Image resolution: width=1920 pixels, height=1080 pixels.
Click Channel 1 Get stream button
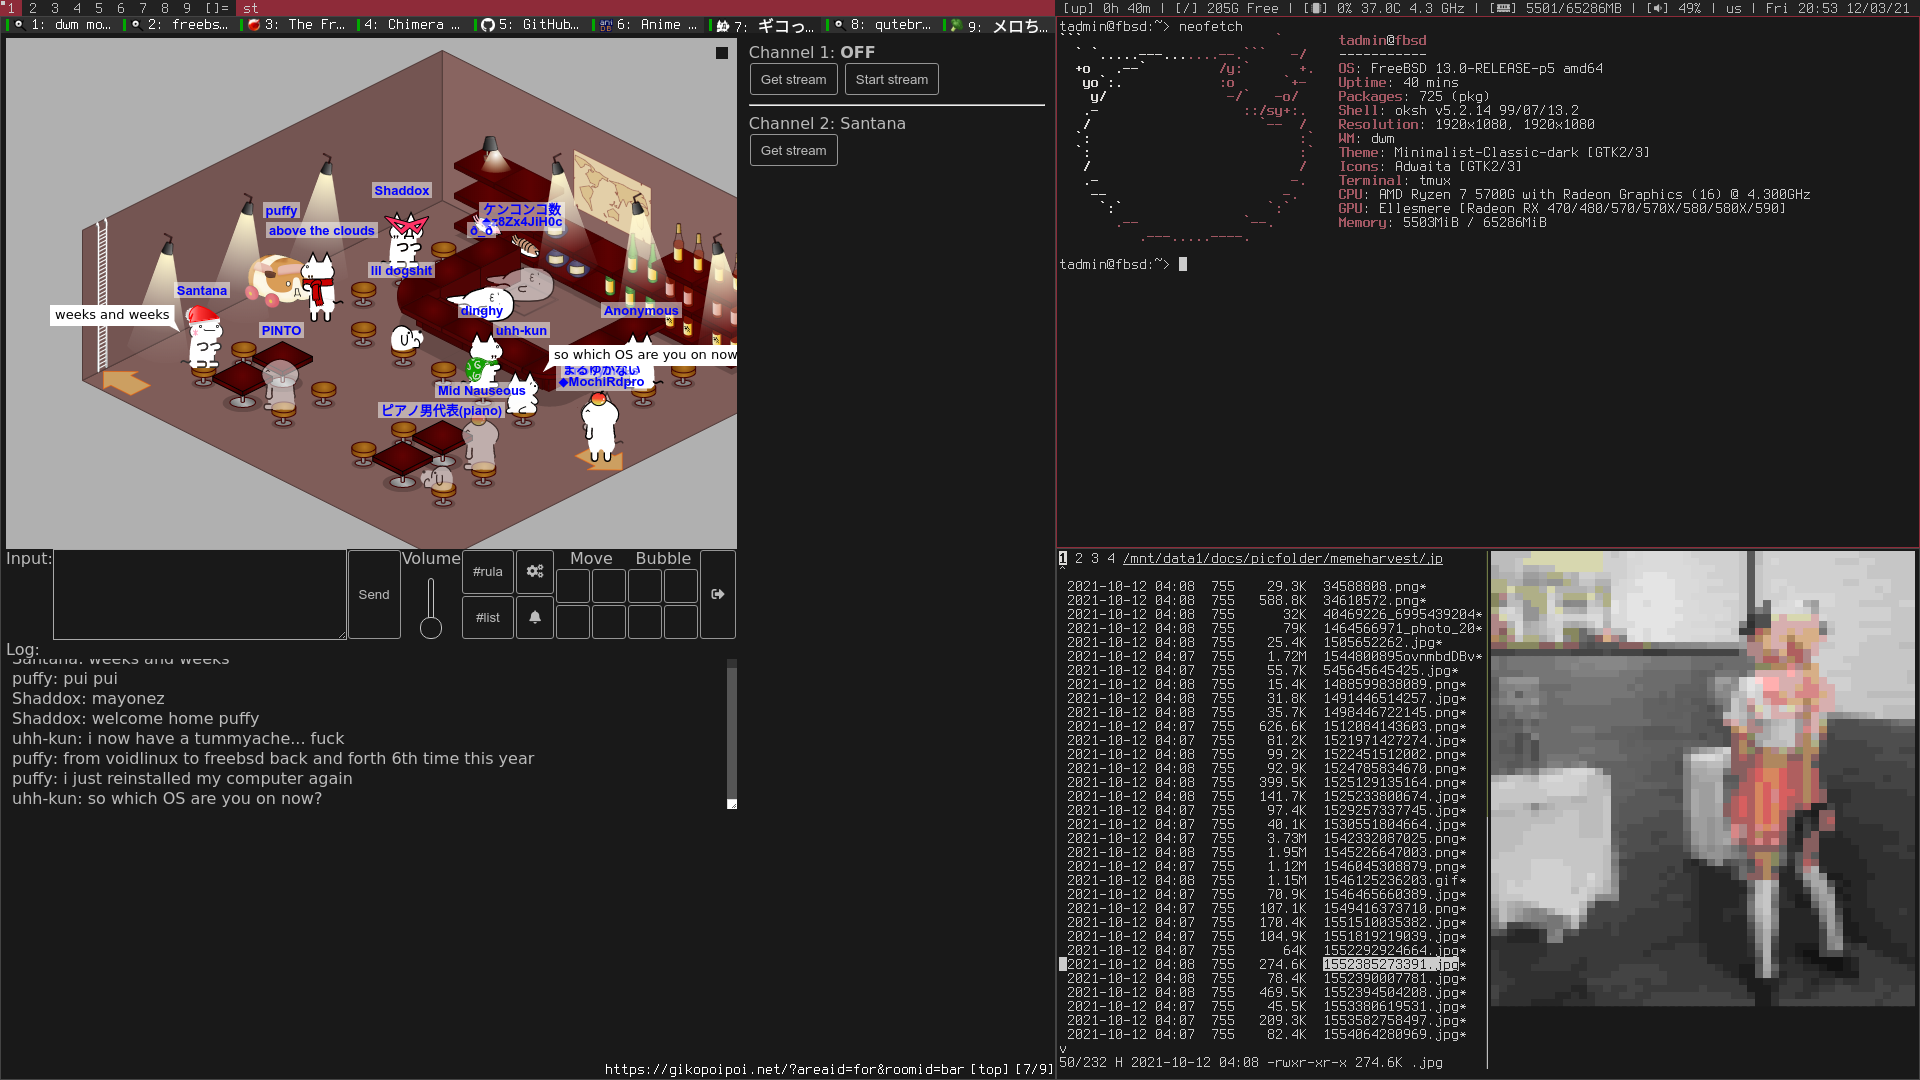click(794, 79)
